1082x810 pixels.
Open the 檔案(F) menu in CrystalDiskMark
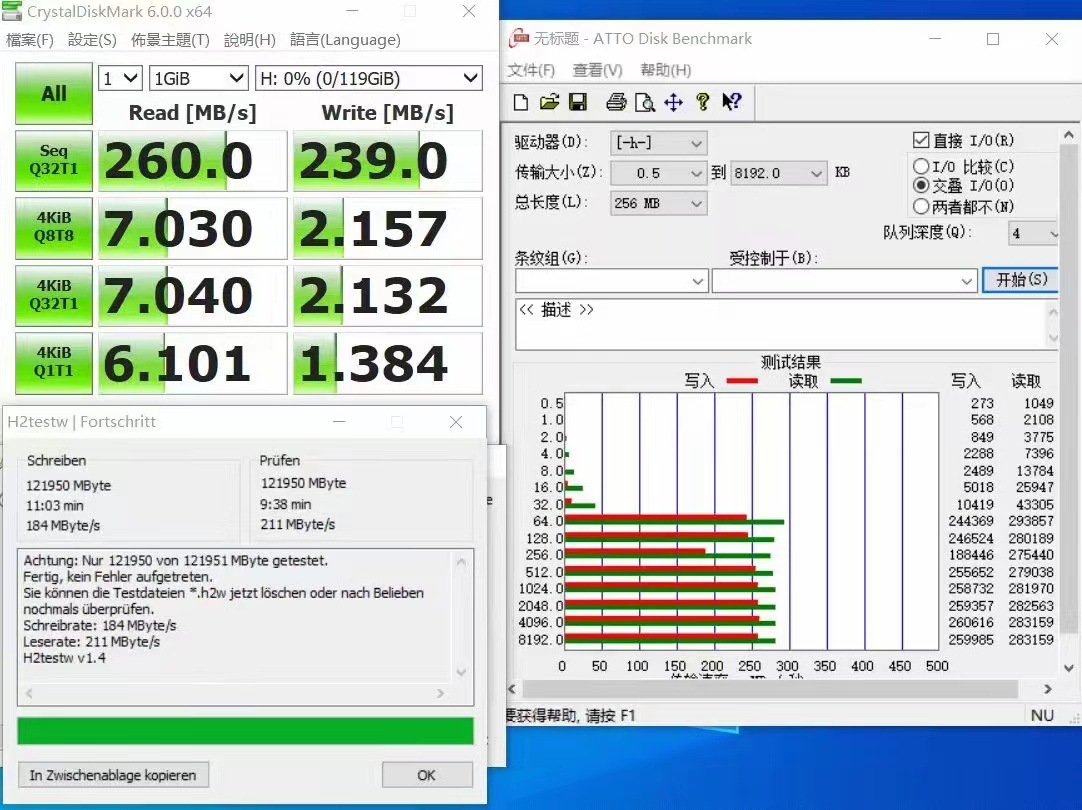[x=30, y=40]
